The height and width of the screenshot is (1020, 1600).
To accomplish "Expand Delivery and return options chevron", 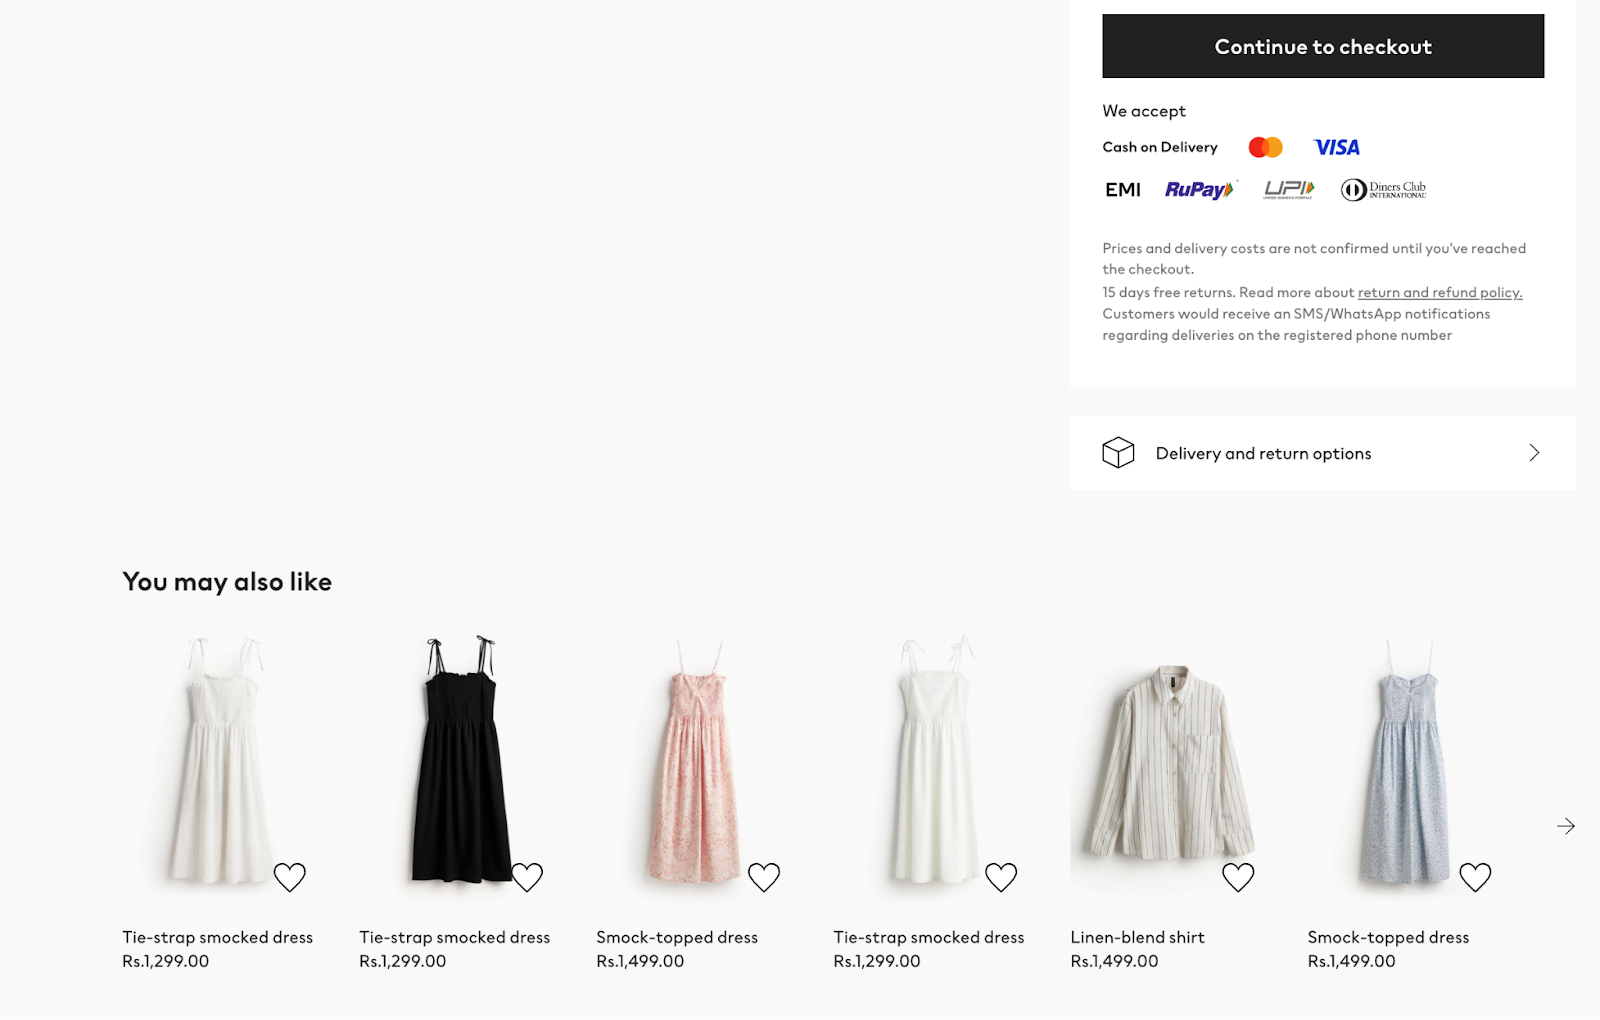I will [x=1534, y=453].
